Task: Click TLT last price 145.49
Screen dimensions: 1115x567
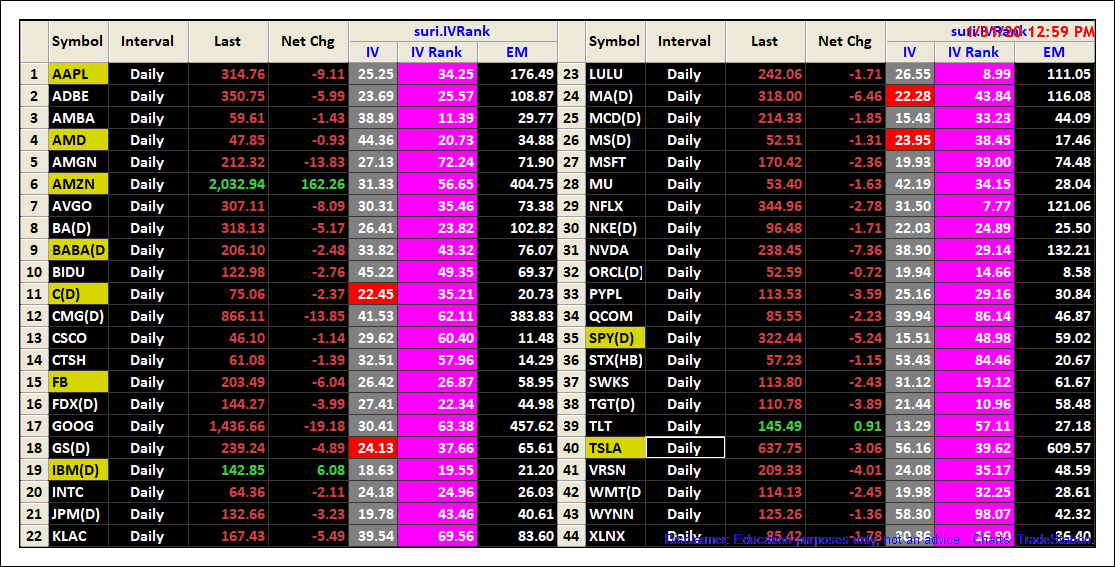Action: 765,427
